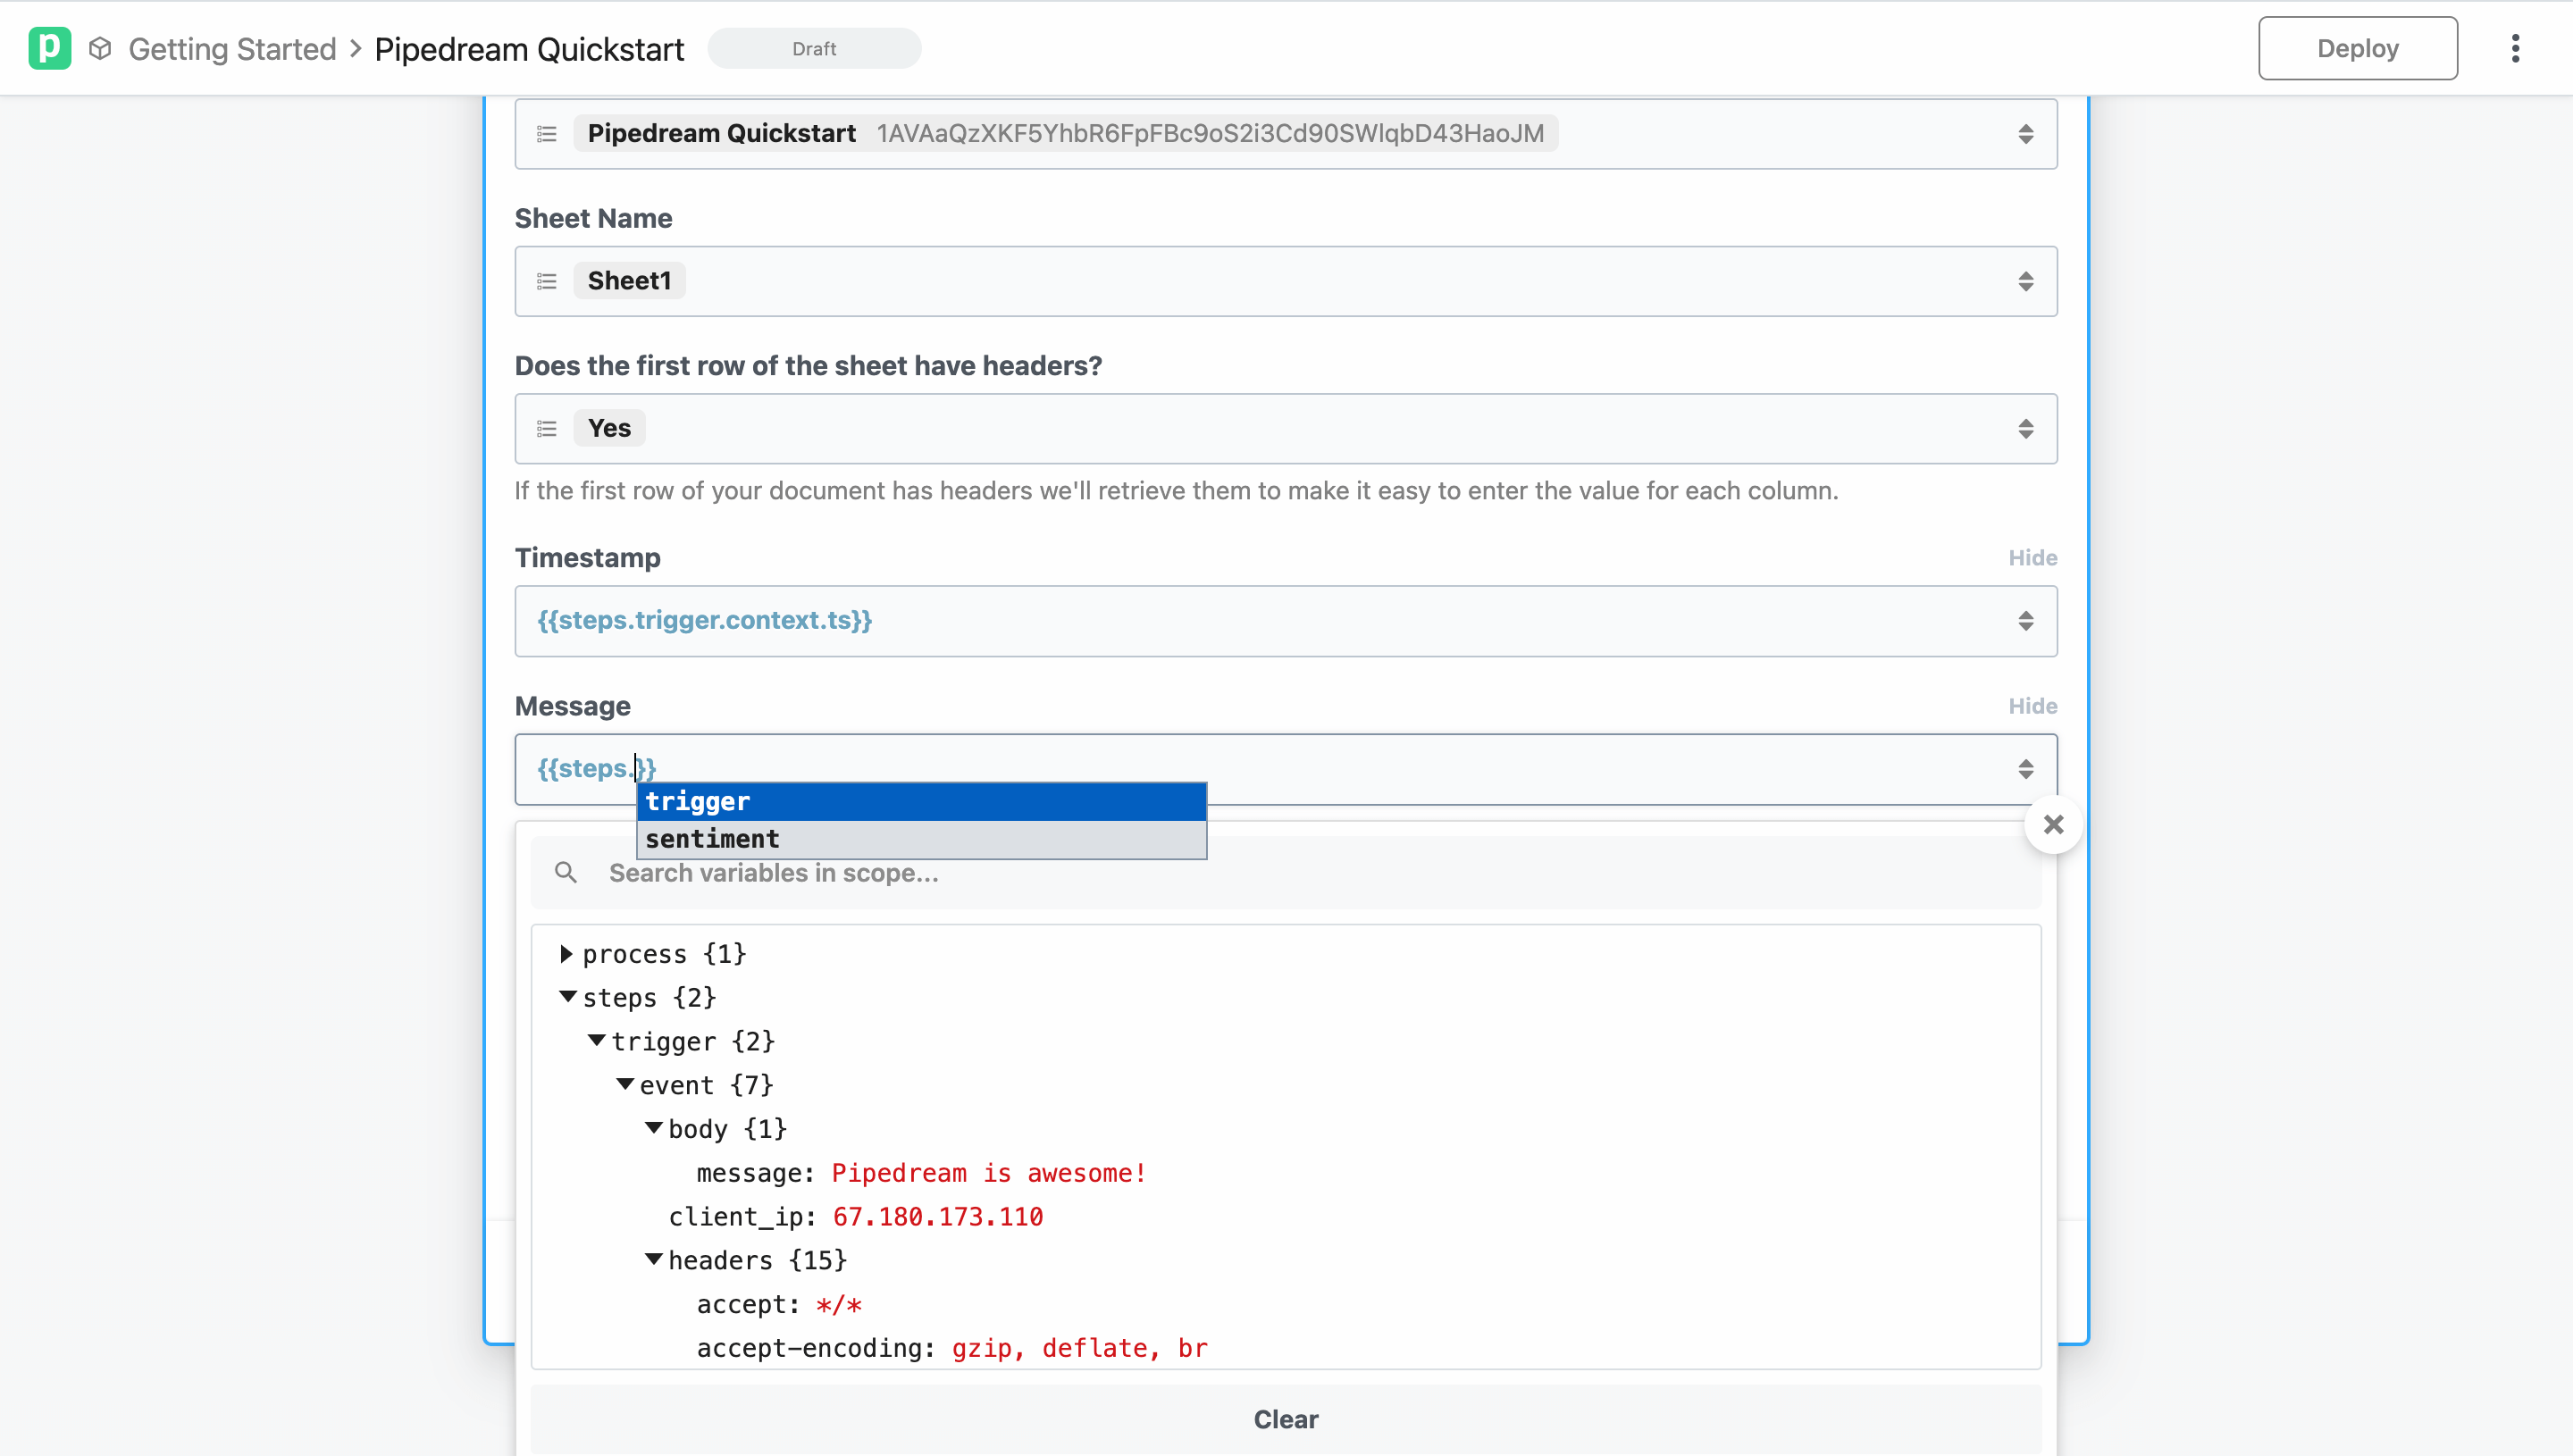Collapse the event {7} node
2573x1456 pixels.
pos(627,1084)
